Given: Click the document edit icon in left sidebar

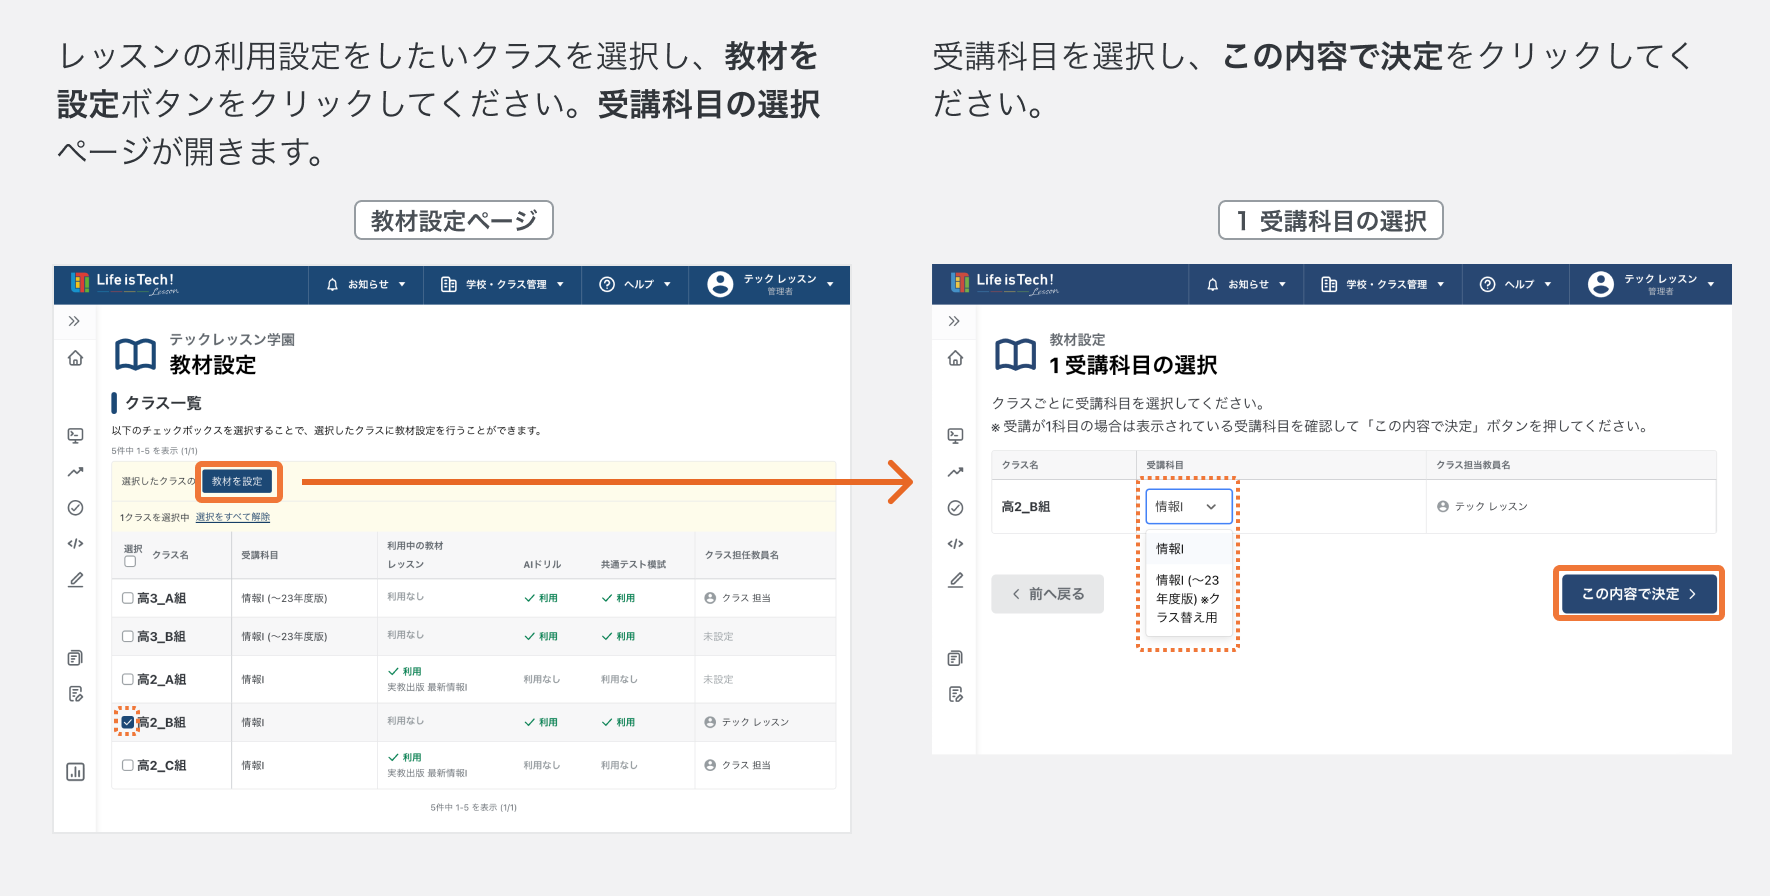Looking at the screenshot, I should pyautogui.click(x=75, y=694).
